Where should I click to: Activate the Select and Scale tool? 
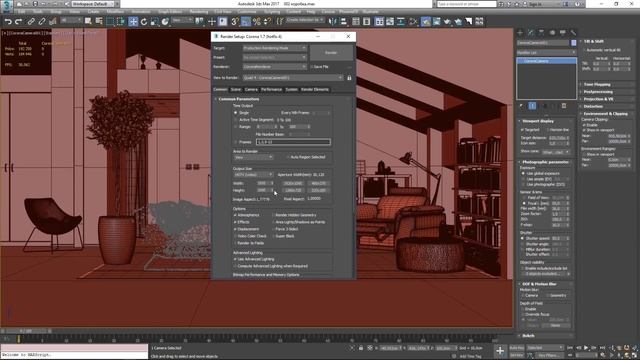point(154,21)
